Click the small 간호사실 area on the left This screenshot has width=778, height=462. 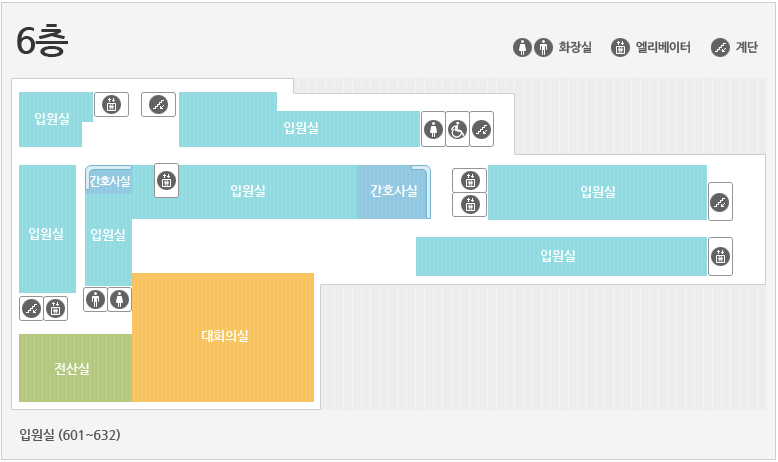[109, 180]
